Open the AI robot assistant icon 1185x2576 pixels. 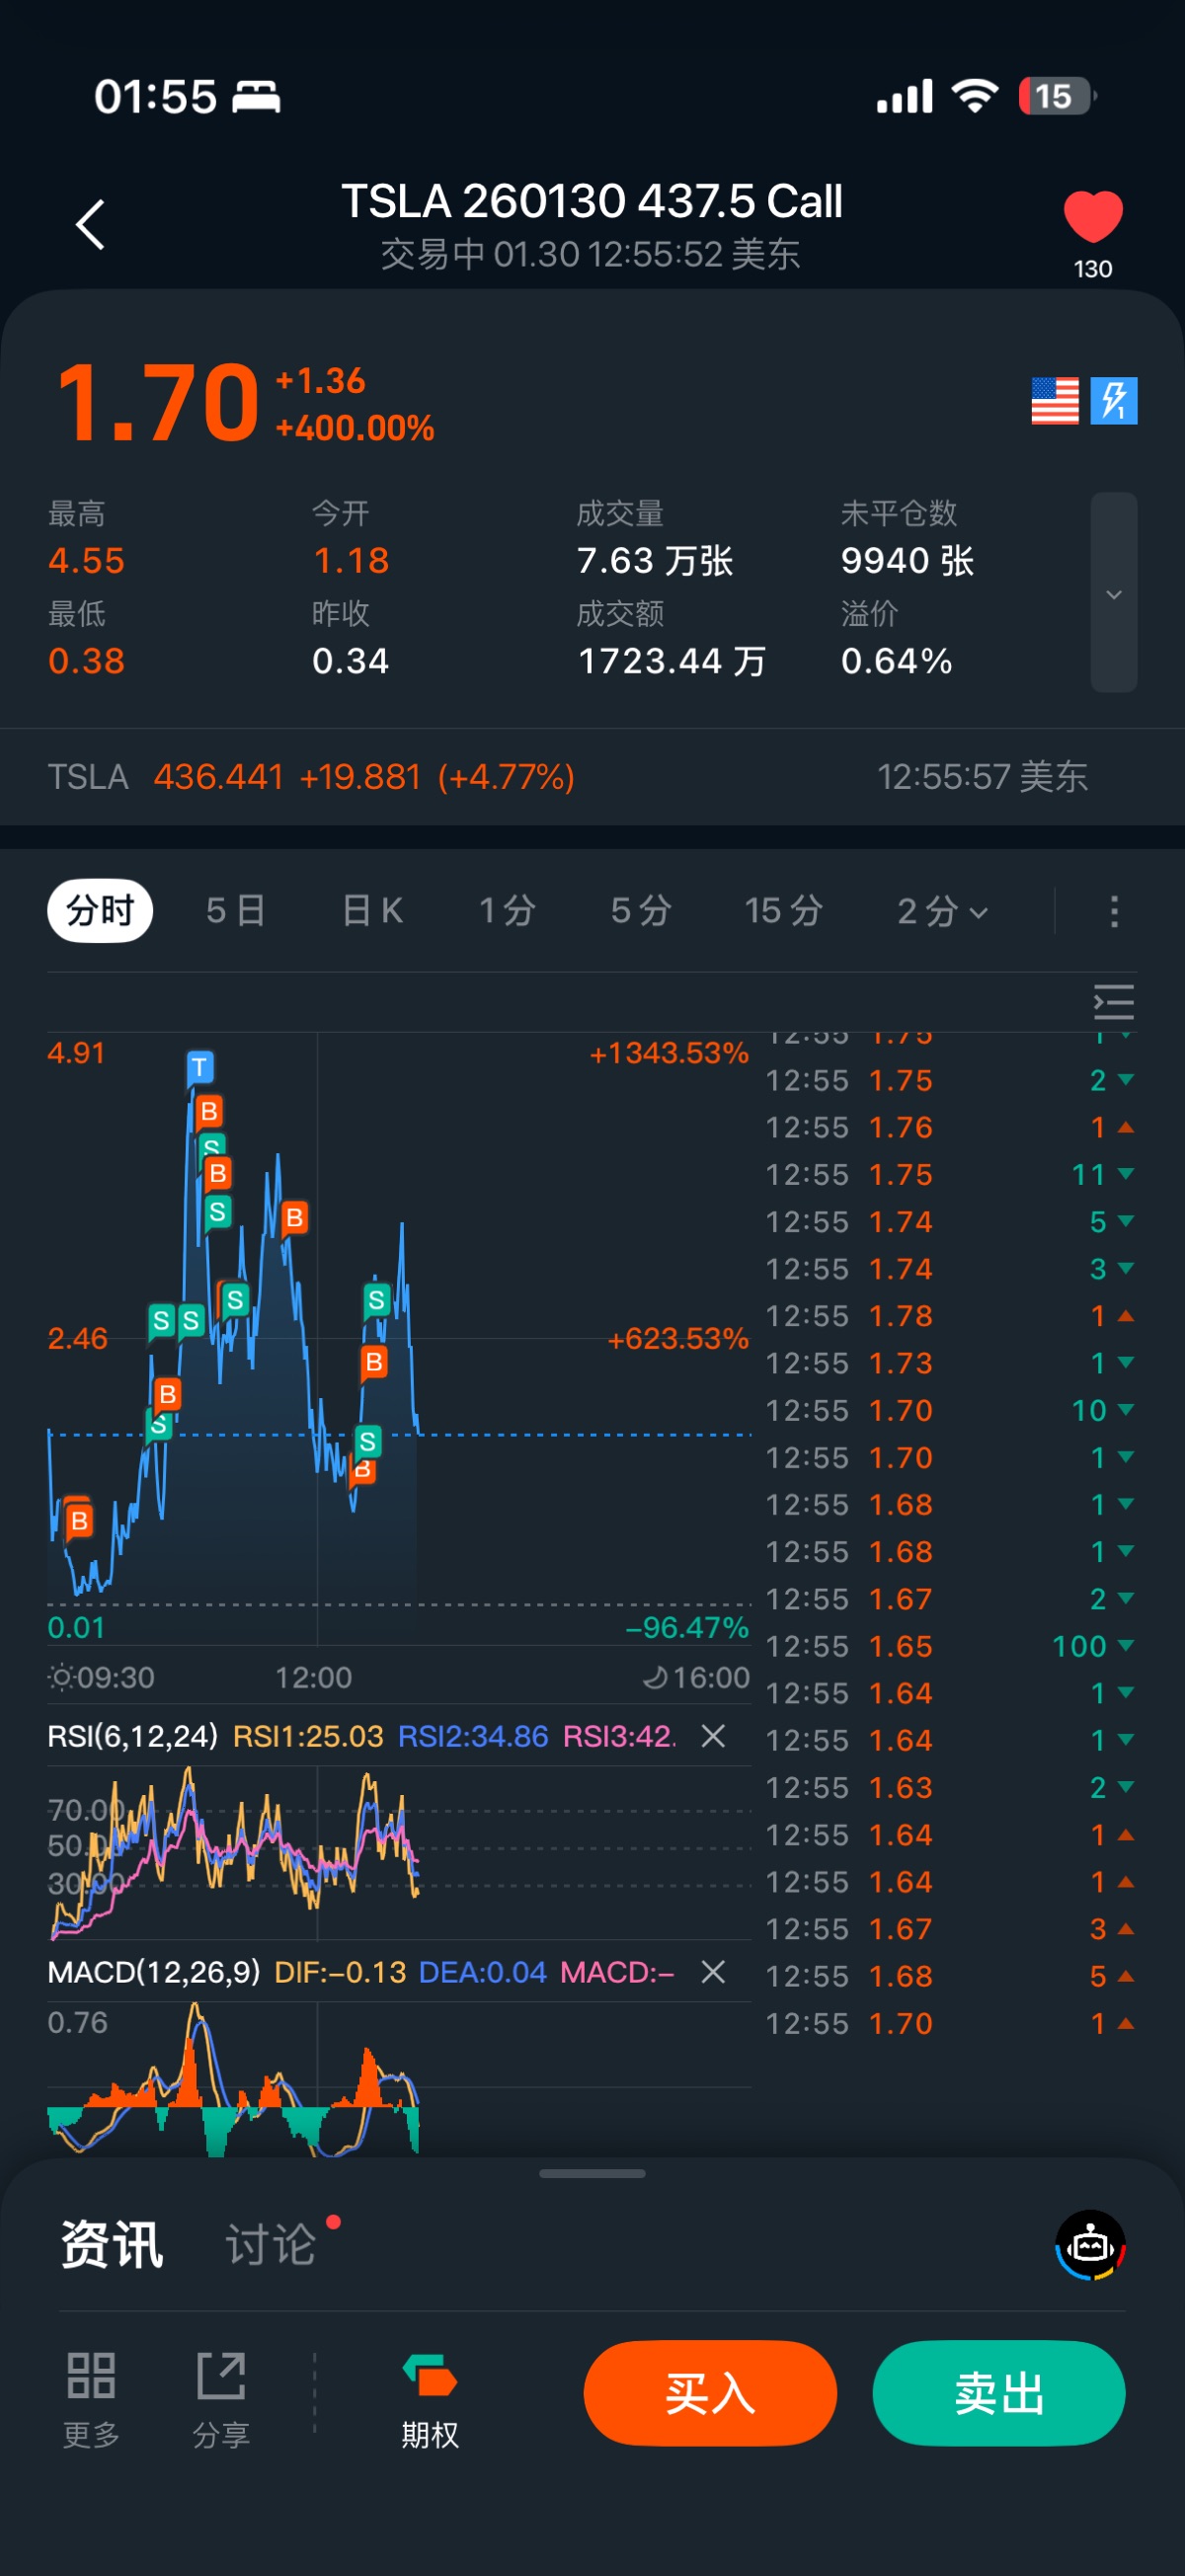click(1090, 2245)
